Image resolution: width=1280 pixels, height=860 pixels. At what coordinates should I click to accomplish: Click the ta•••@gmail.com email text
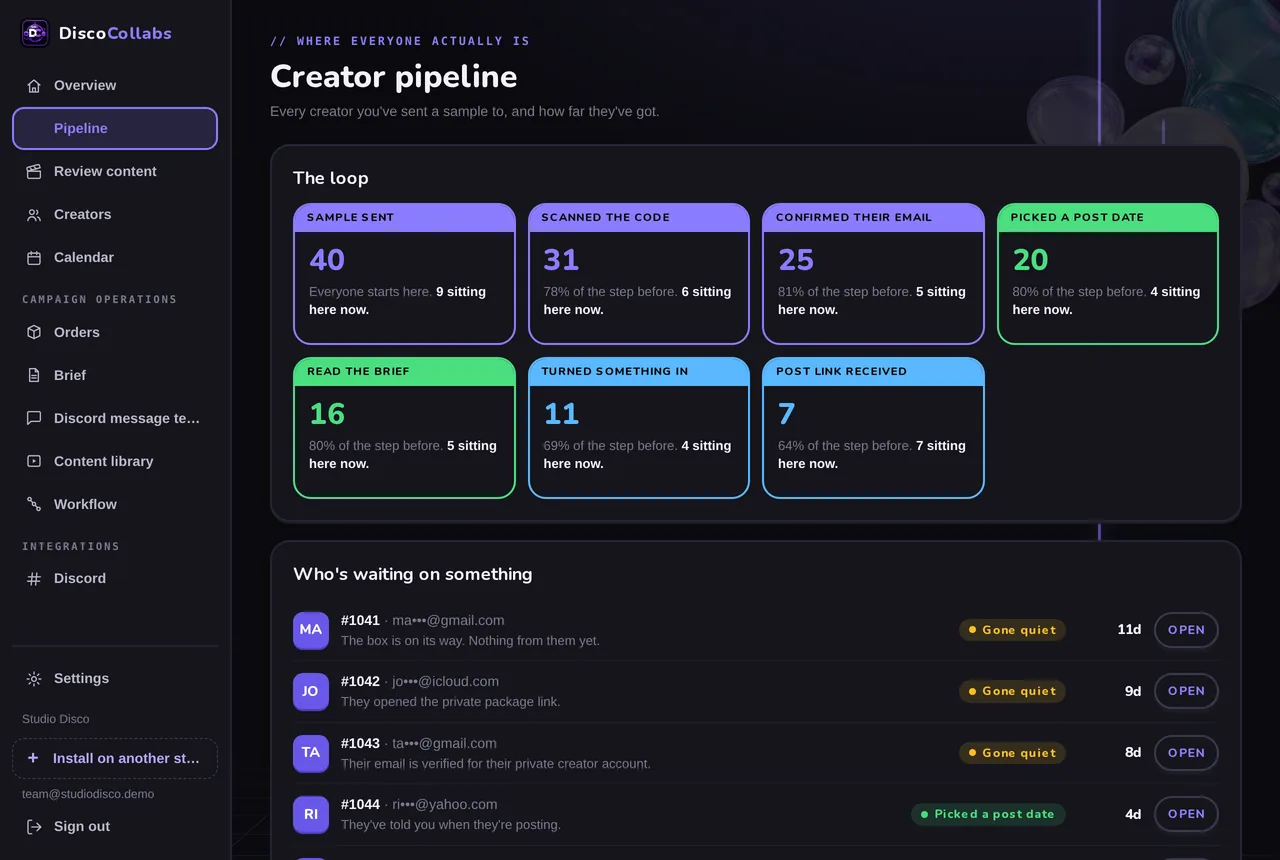[x=444, y=744]
